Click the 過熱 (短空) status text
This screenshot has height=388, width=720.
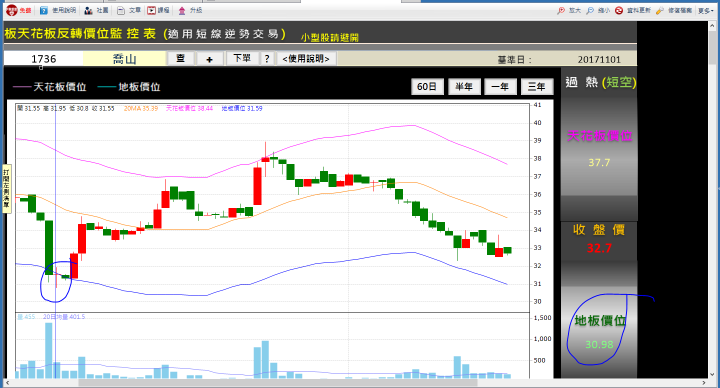pyautogui.click(x=601, y=82)
